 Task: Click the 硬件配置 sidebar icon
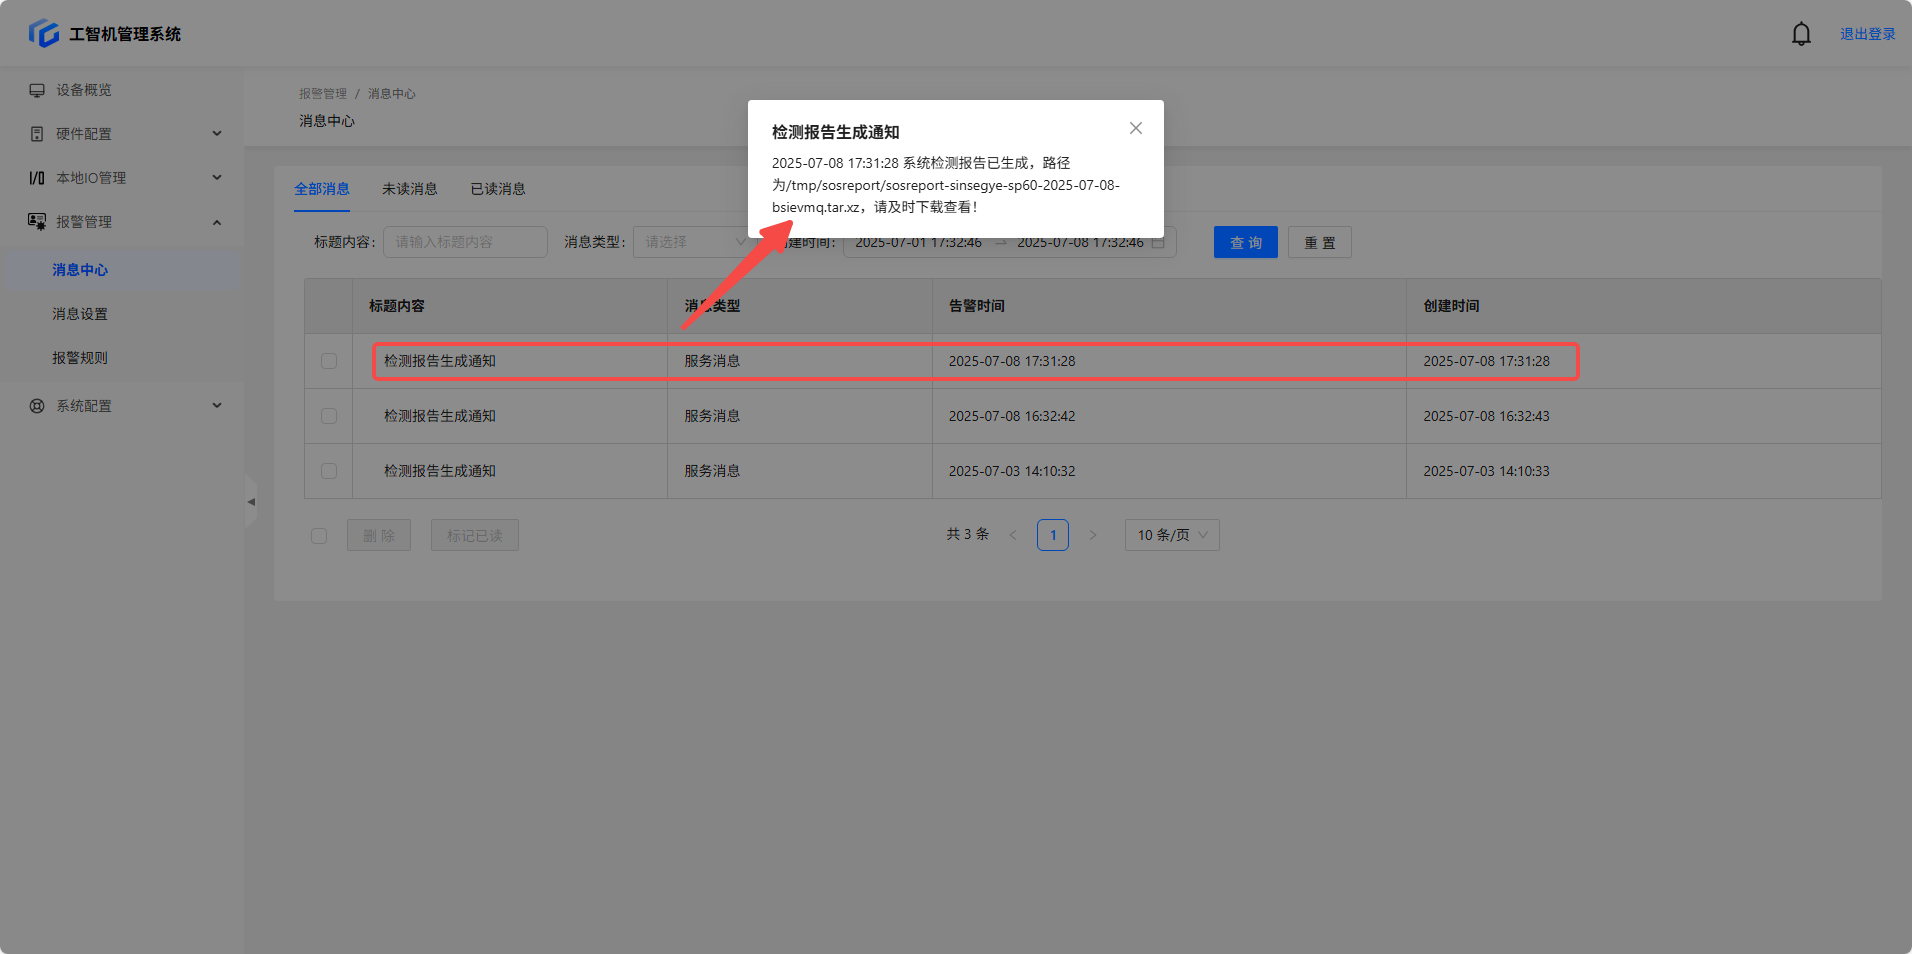pyautogui.click(x=37, y=134)
